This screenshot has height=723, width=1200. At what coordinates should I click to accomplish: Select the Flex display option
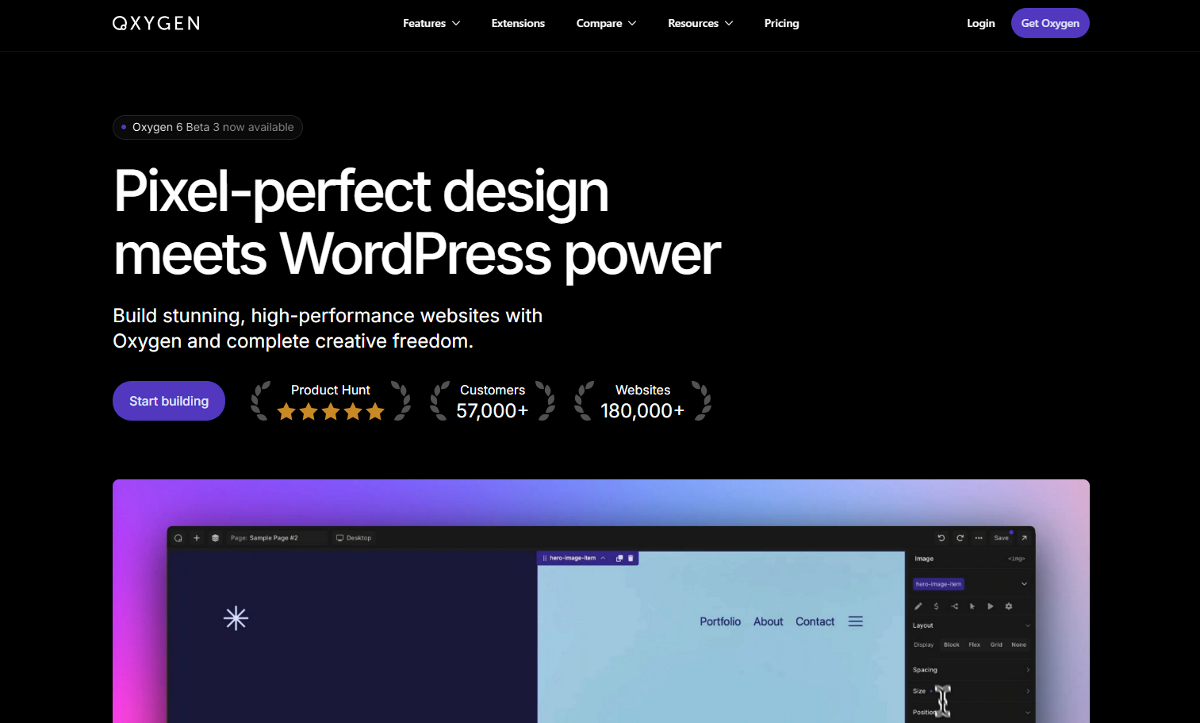click(974, 645)
